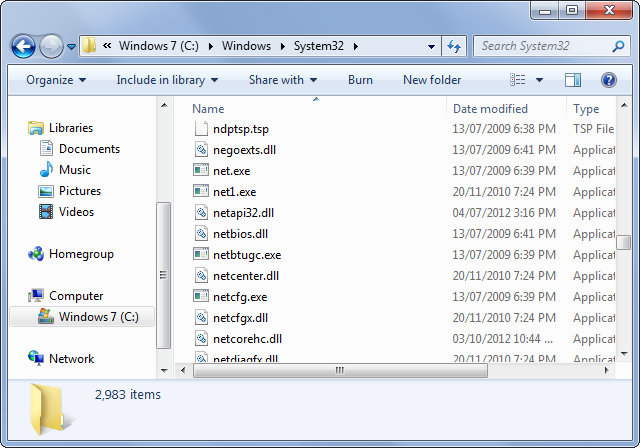Click the Change your view icon
This screenshot has height=448, width=640.
click(518, 80)
